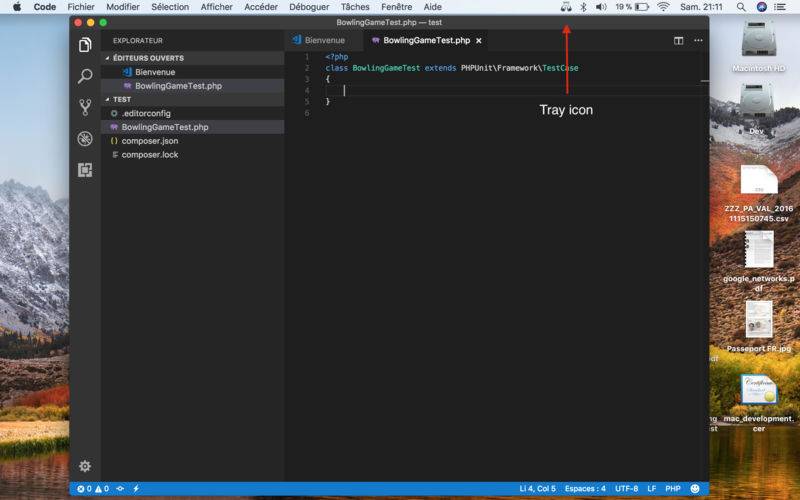Open the Sélection menu
The width and height of the screenshot is (800, 500).
click(170, 7)
